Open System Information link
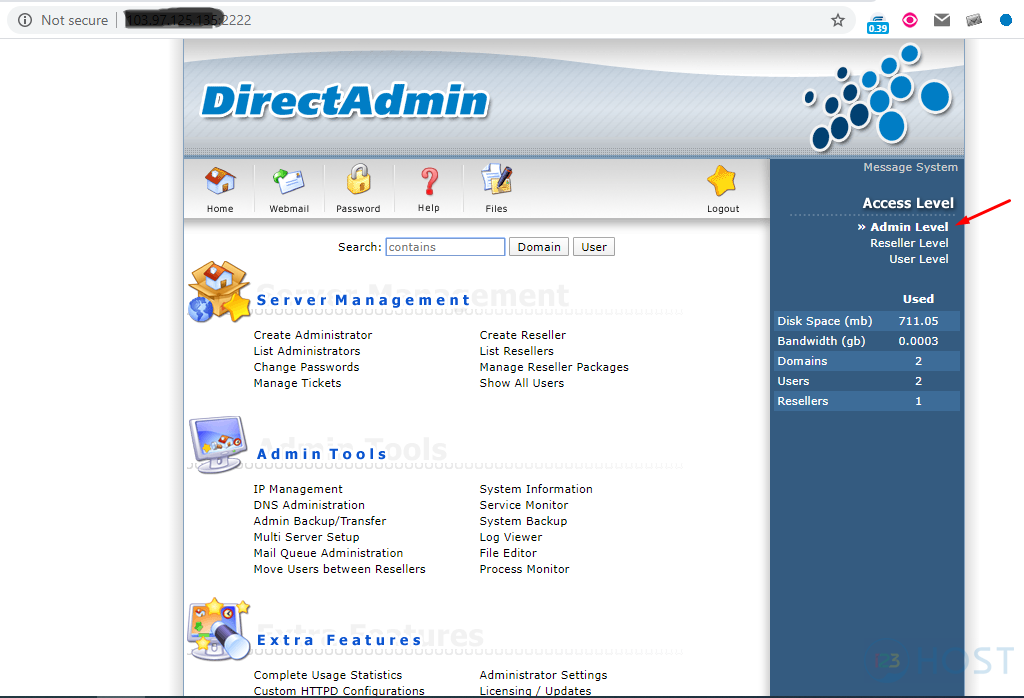 pos(536,489)
